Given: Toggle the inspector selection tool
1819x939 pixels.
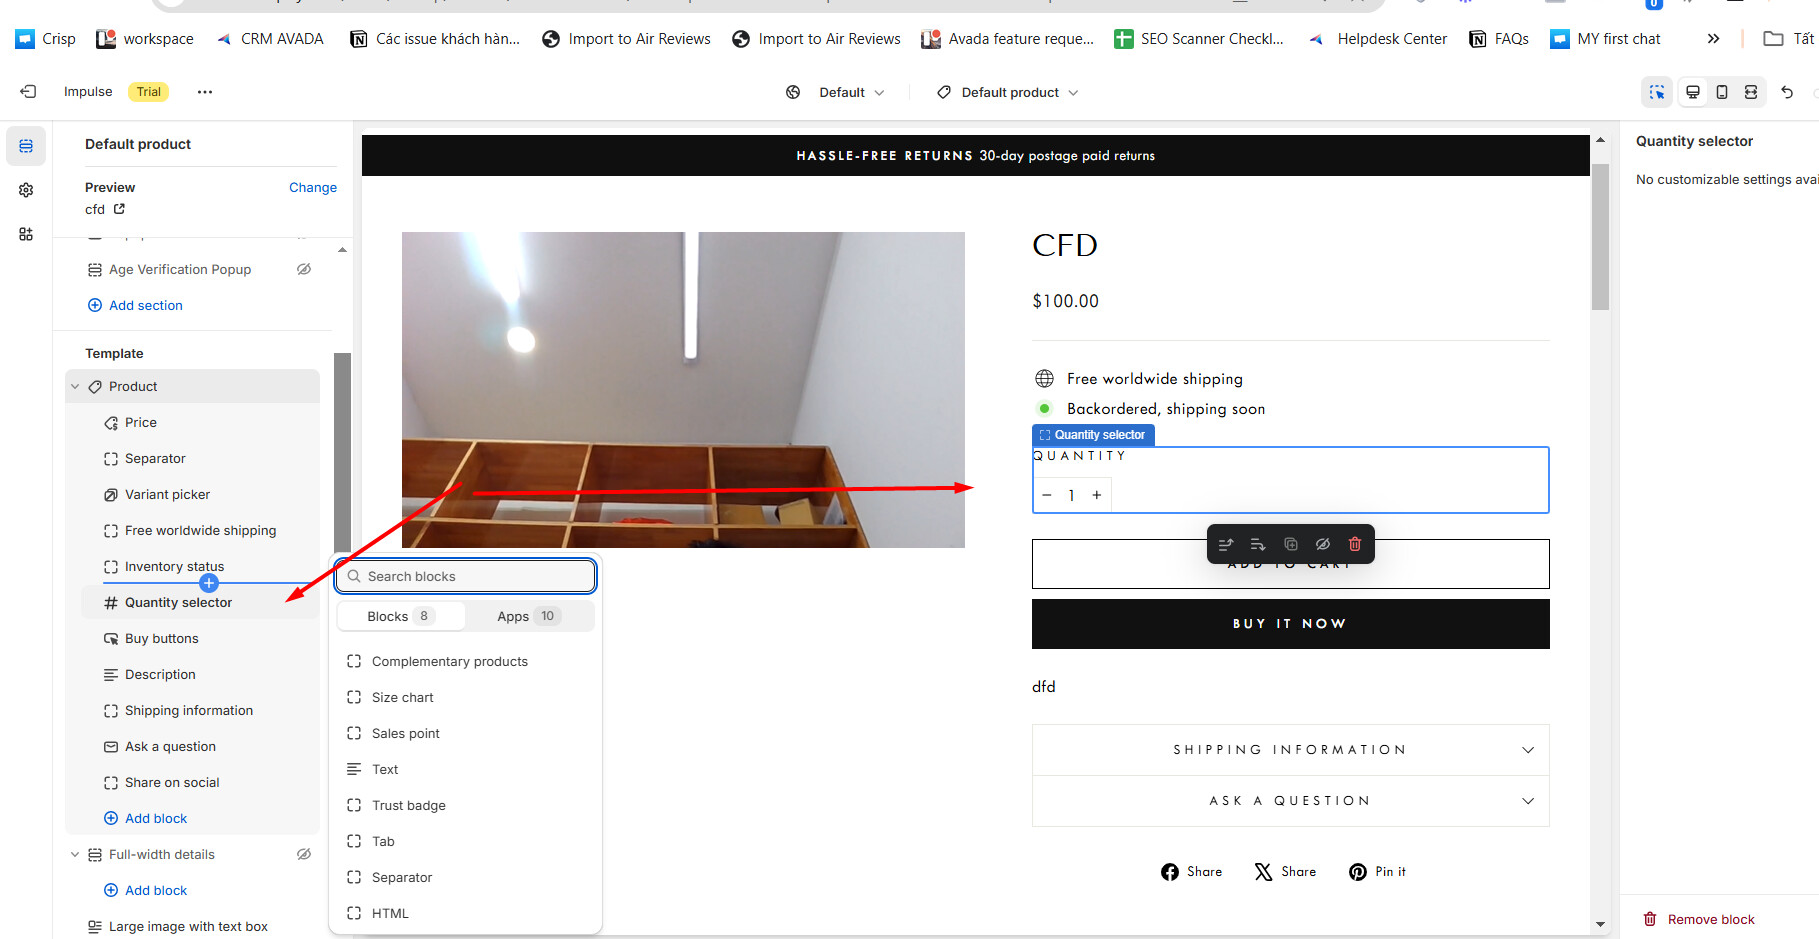Looking at the screenshot, I should point(1657,92).
